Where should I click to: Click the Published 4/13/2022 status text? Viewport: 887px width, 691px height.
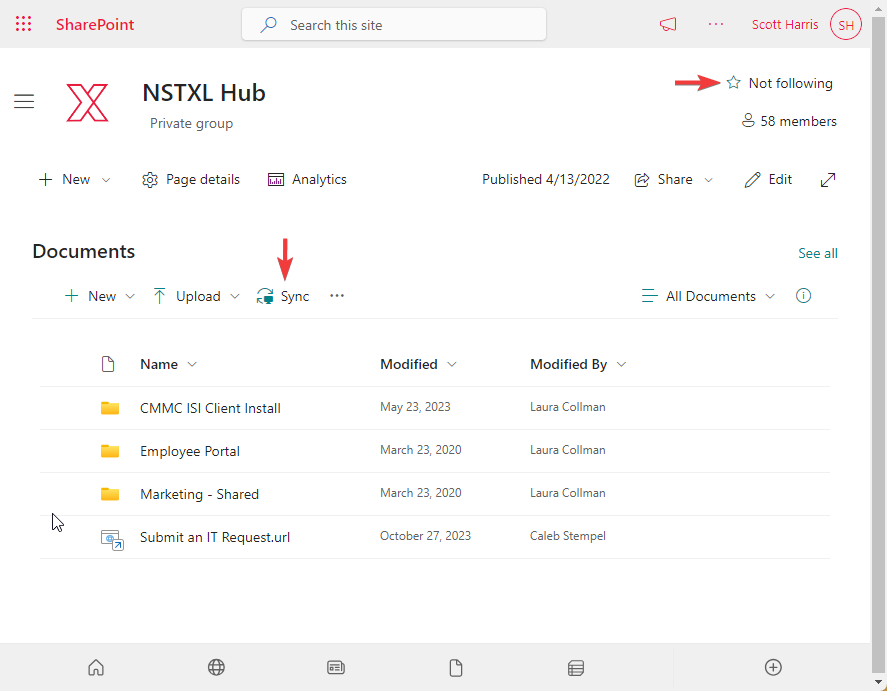(x=546, y=179)
